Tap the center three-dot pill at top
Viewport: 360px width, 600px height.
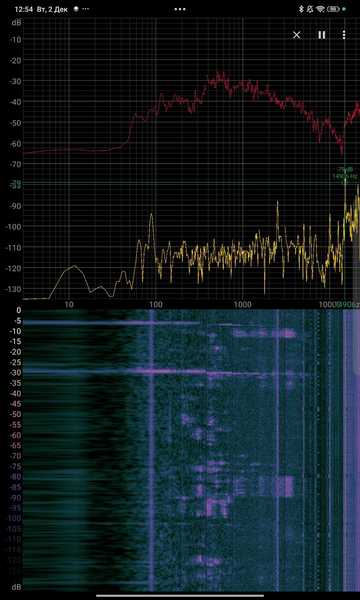tap(180, 9)
